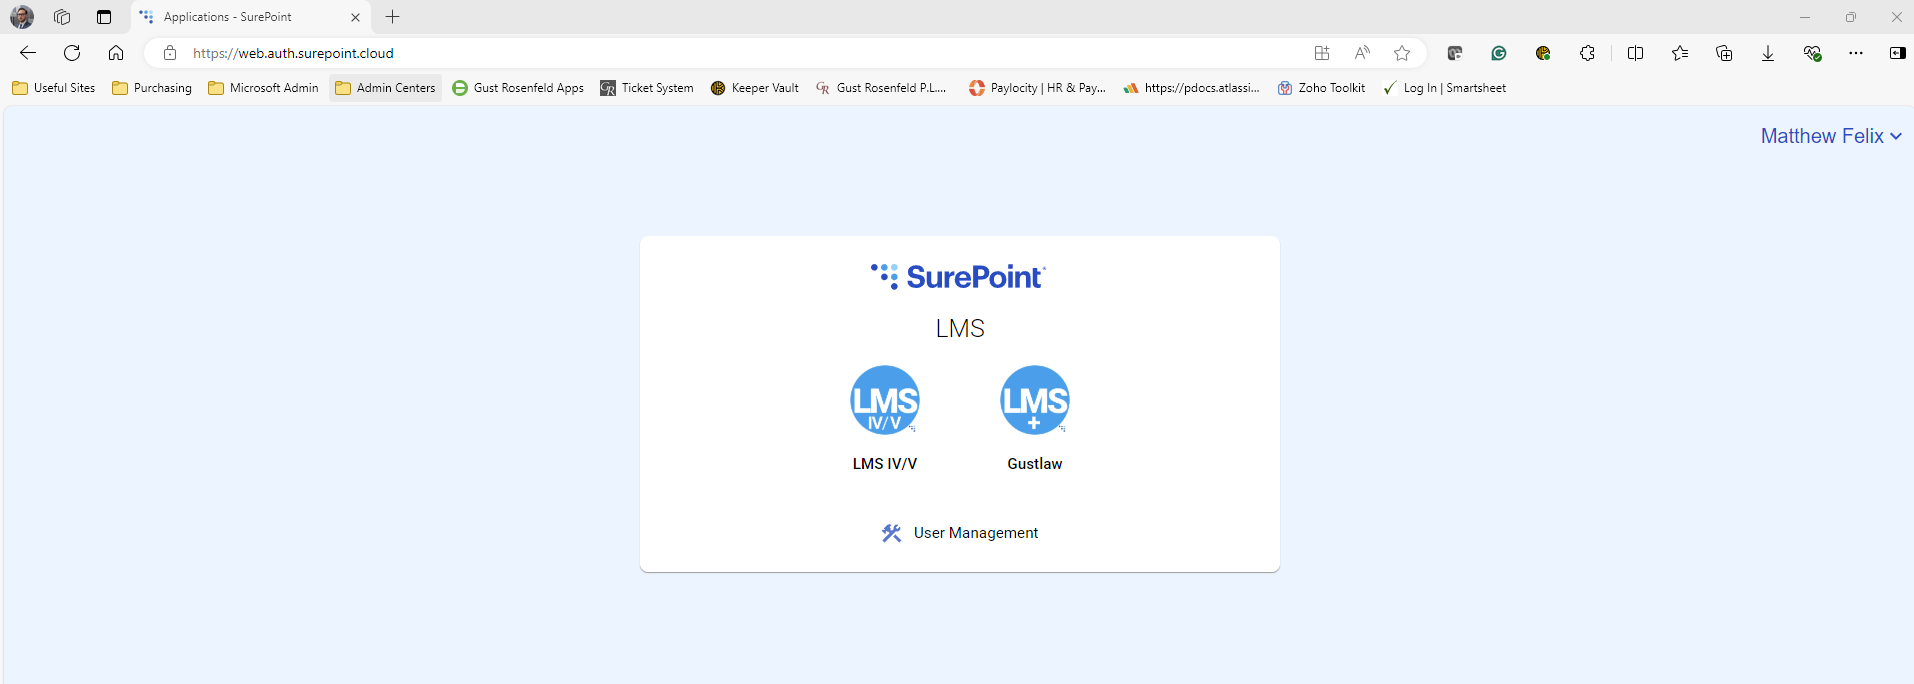
Task: Click the address bar URL field
Action: coord(700,53)
